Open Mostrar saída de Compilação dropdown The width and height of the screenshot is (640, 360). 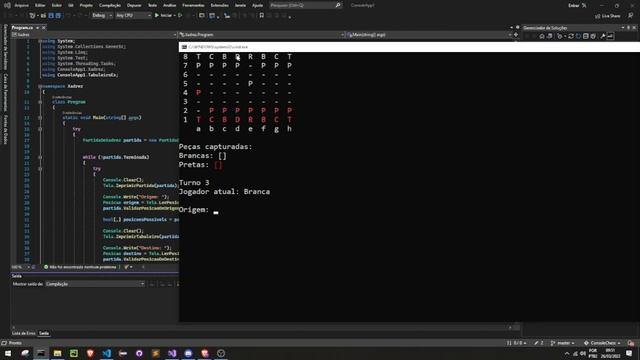(x=95, y=284)
